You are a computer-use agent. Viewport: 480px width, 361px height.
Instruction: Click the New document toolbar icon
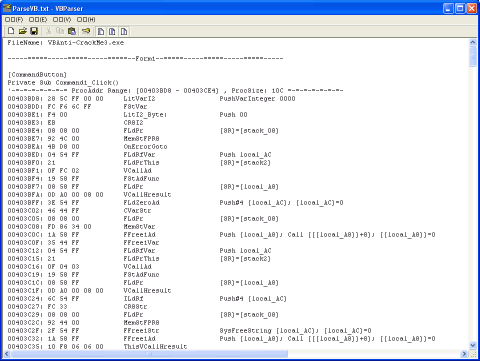11,31
